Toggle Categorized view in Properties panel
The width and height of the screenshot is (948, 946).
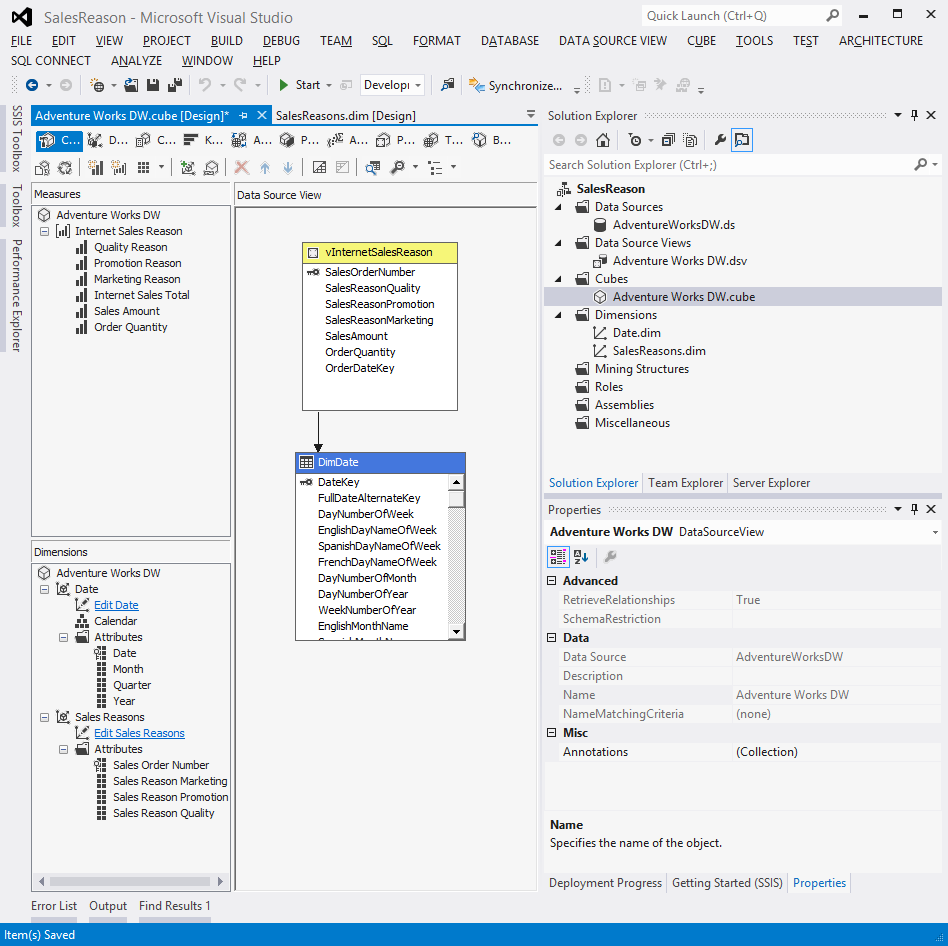[x=558, y=557]
